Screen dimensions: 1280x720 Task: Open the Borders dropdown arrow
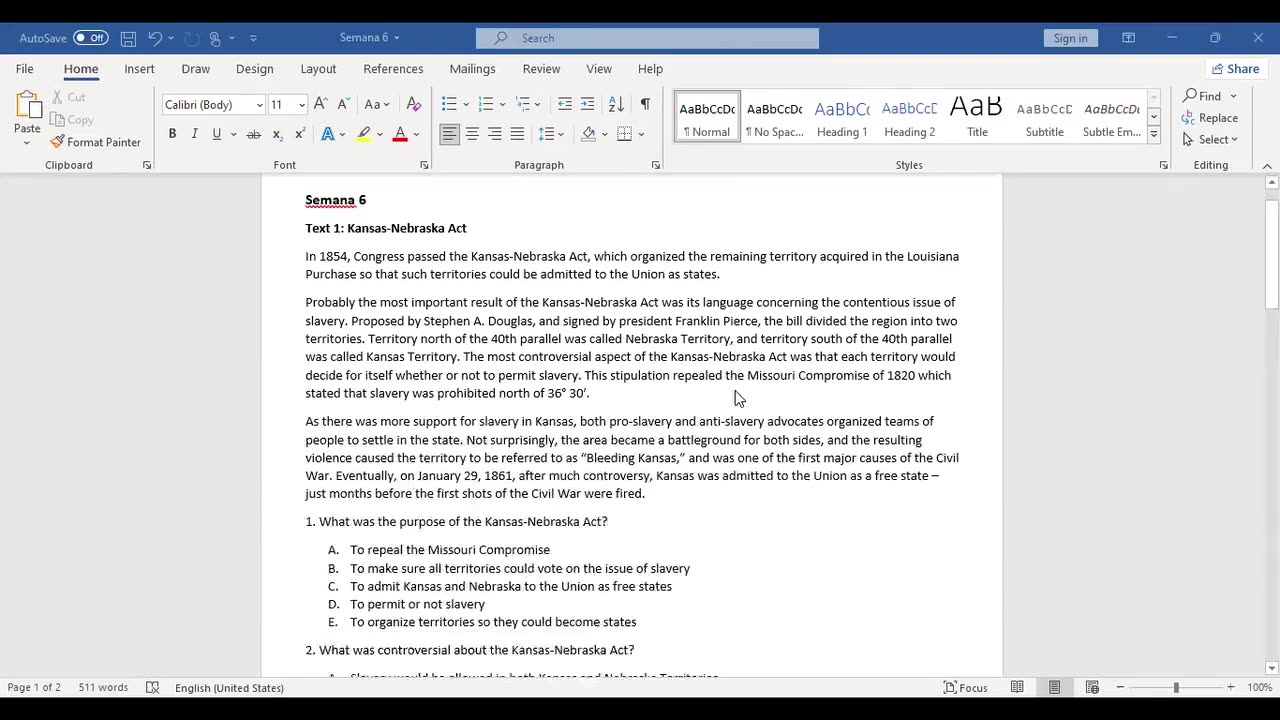(x=641, y=134)
